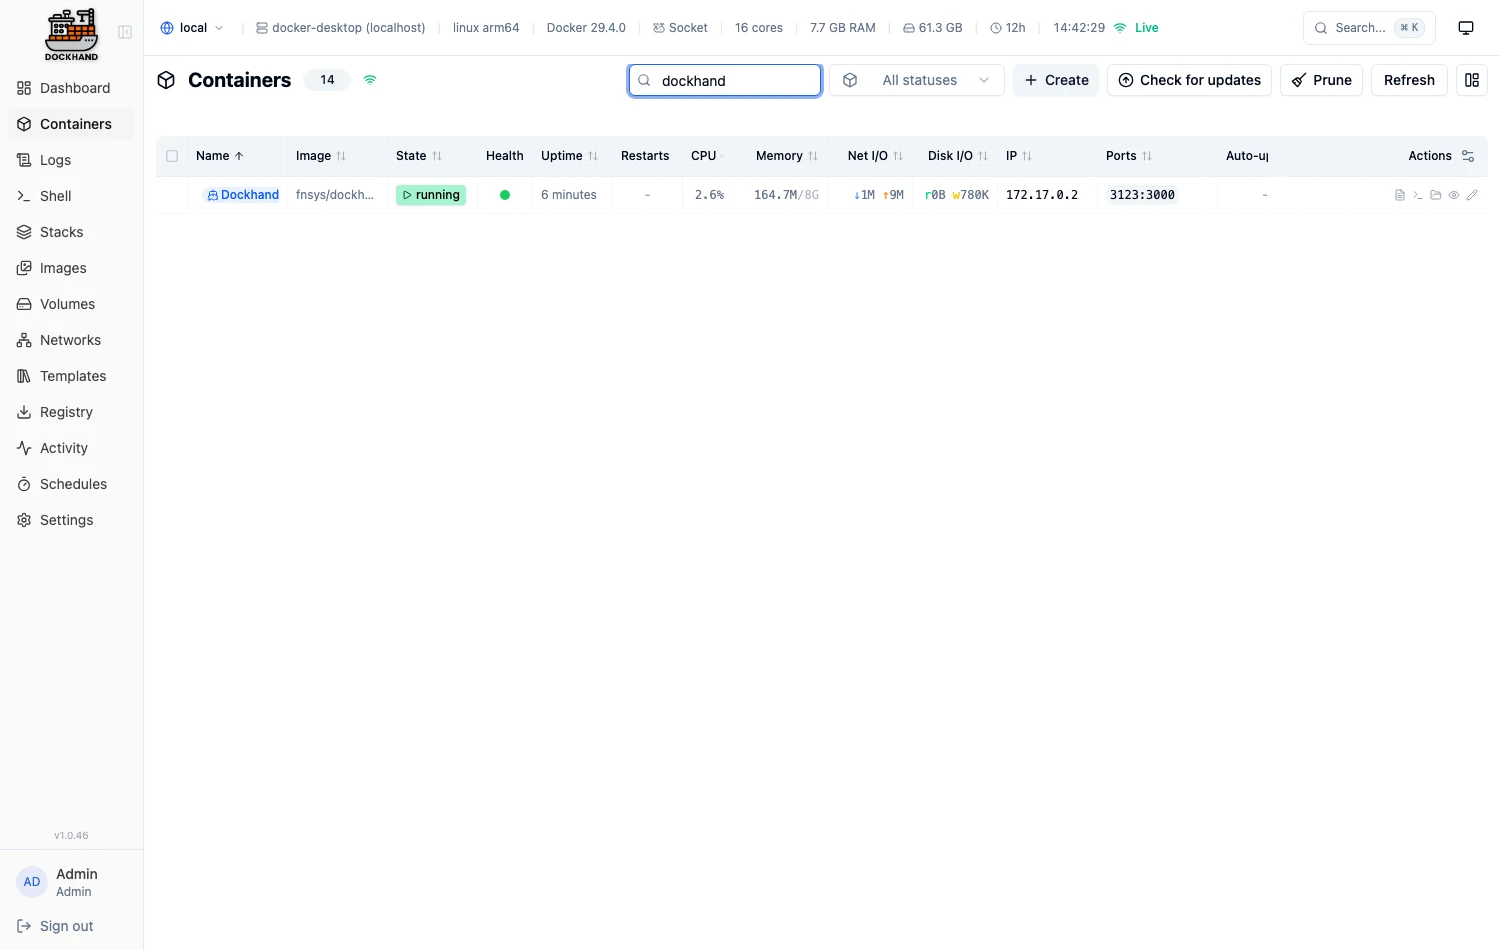Open the Shell page

click(x=71, y=196)
